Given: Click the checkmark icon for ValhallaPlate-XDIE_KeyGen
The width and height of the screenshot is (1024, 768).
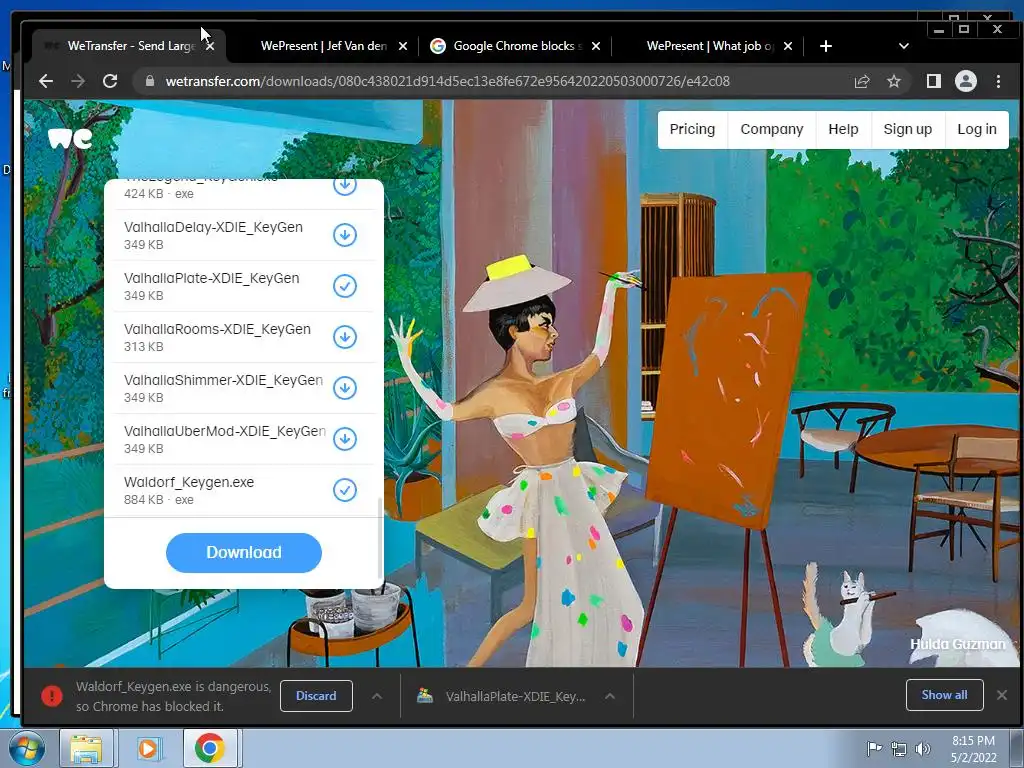Looking at the screenshot, I should (345, 286).
